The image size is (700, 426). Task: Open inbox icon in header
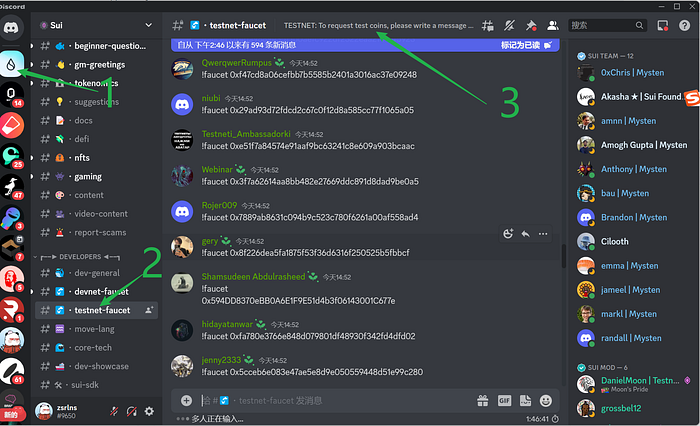pos(663,25)
